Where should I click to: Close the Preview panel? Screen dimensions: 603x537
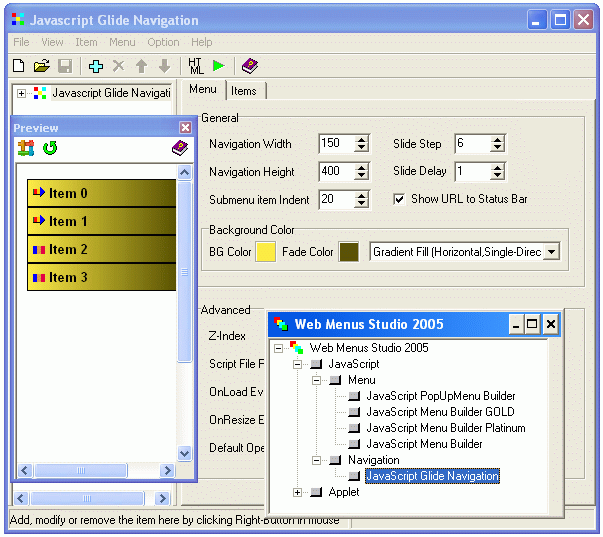185,127
